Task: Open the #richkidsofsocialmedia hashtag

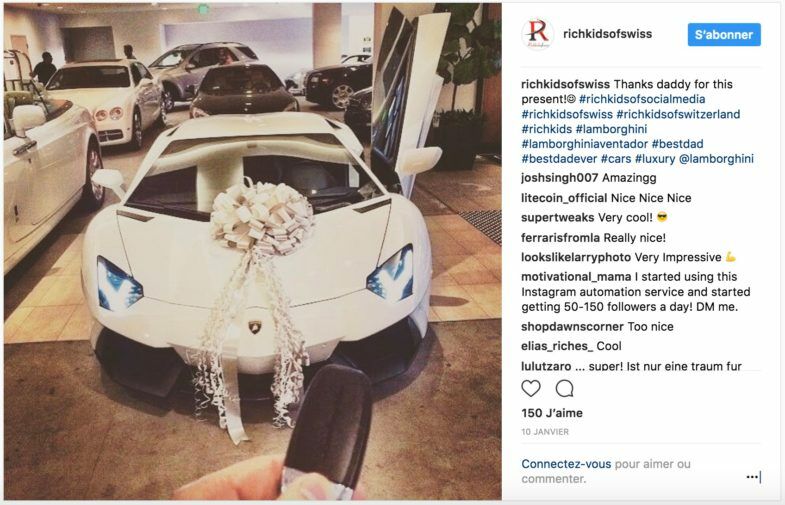Action: point(642,99)
